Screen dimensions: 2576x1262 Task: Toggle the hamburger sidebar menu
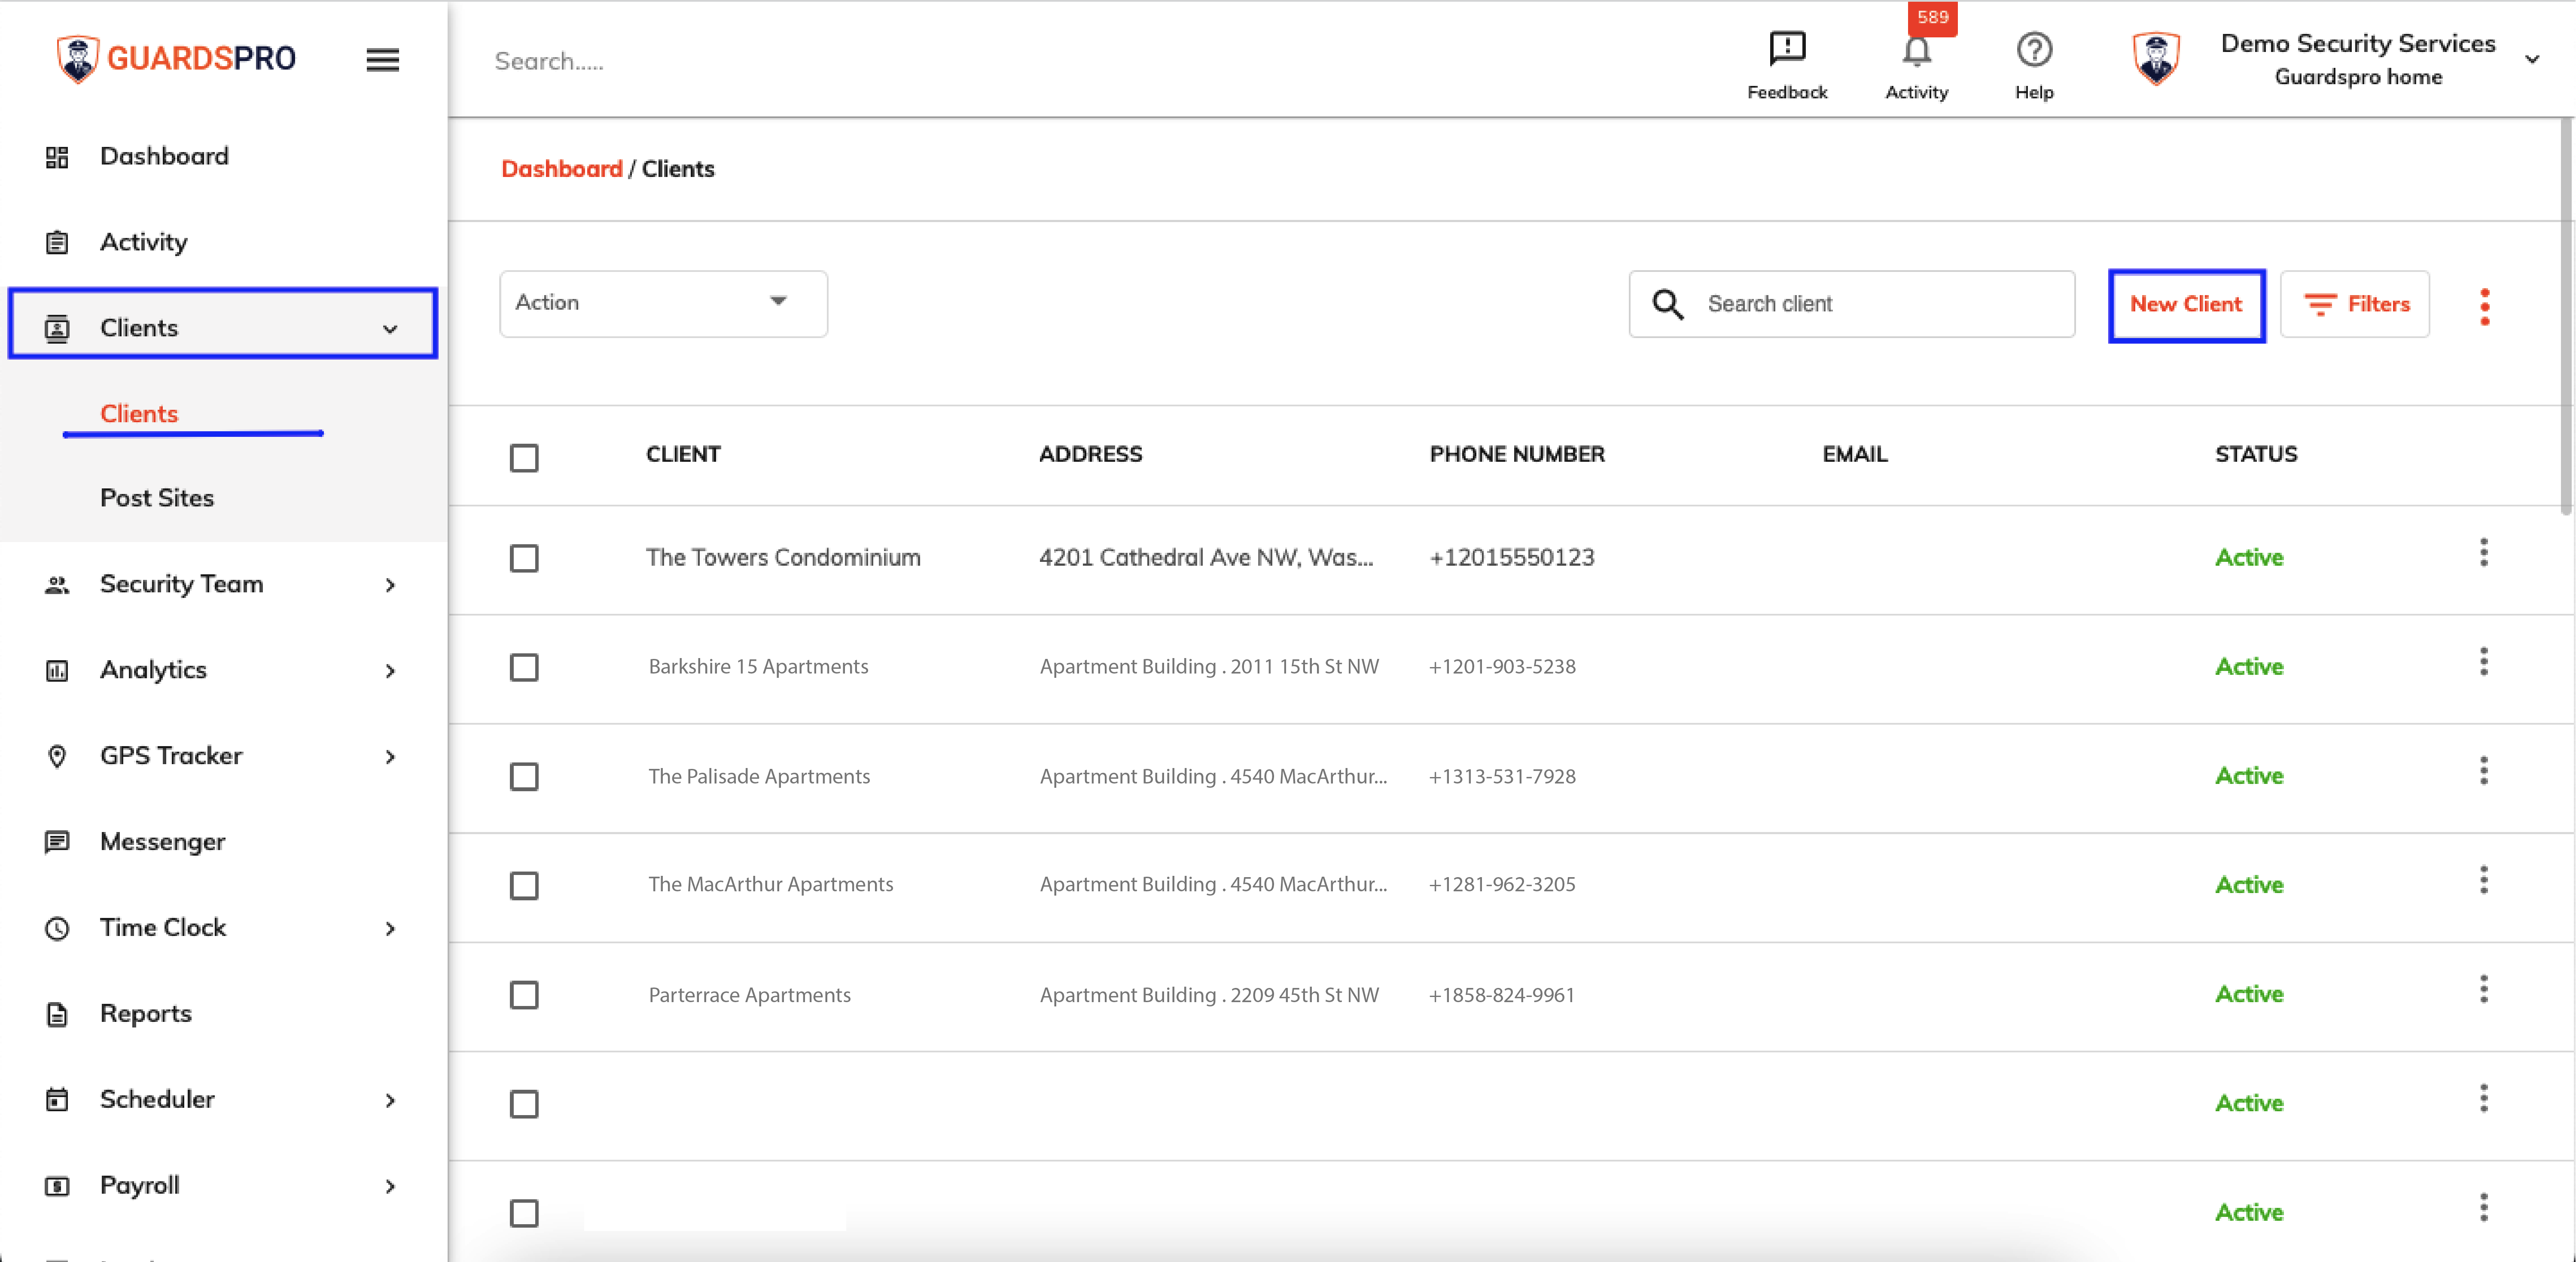pyautogui.click(x=382, y=60)
